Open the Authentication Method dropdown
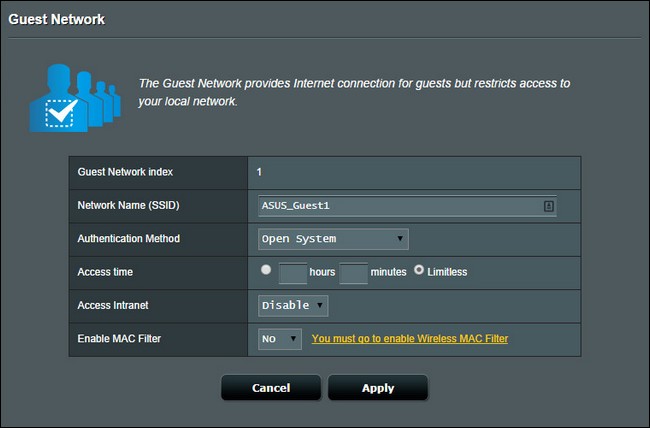This screenshot has width=650, height=428. [333, 239]
